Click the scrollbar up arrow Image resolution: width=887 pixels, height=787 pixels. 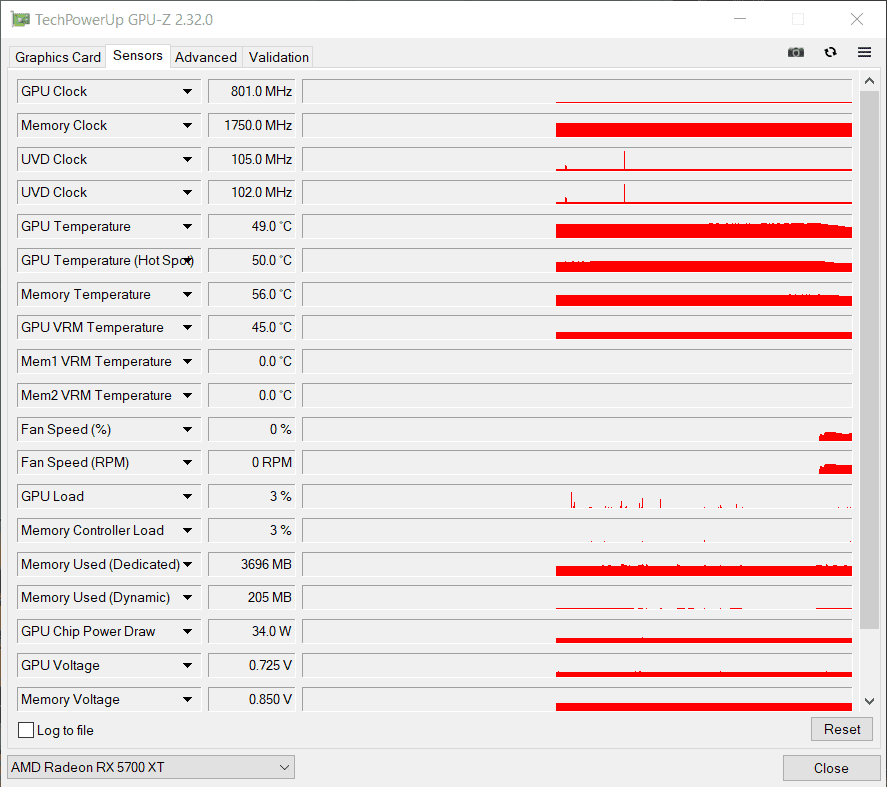[869, 81]
